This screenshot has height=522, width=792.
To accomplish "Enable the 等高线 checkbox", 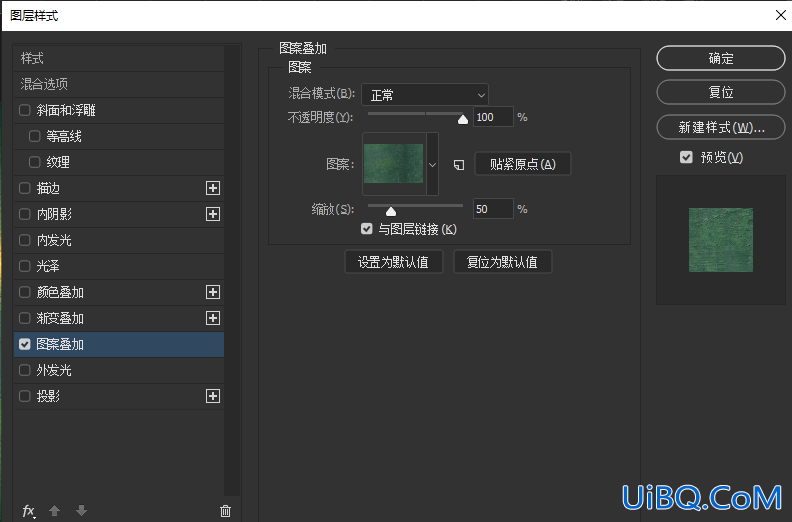I will tap(34, 136).
